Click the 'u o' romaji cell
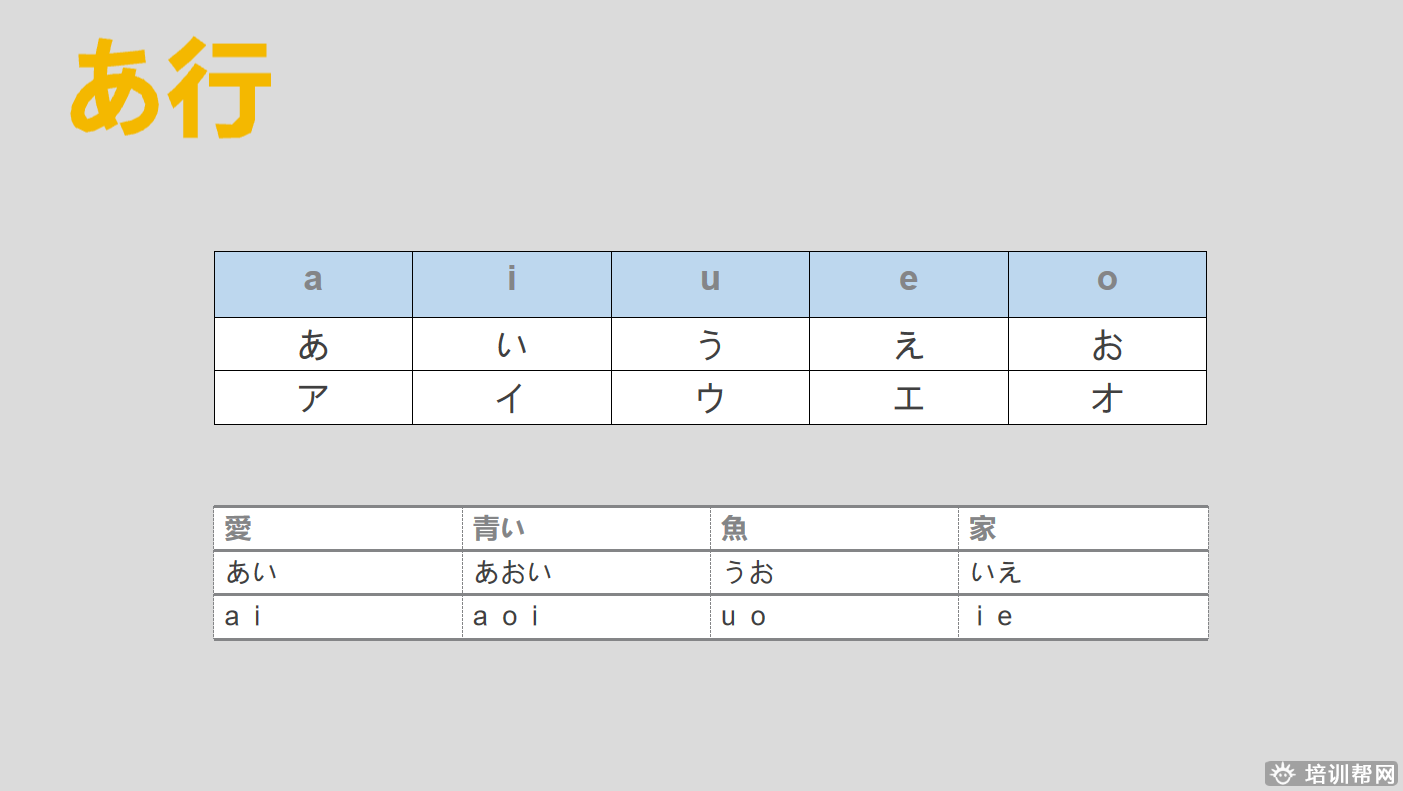The width and height of the screenshot is (1403, 791). (x=834, y=617)
